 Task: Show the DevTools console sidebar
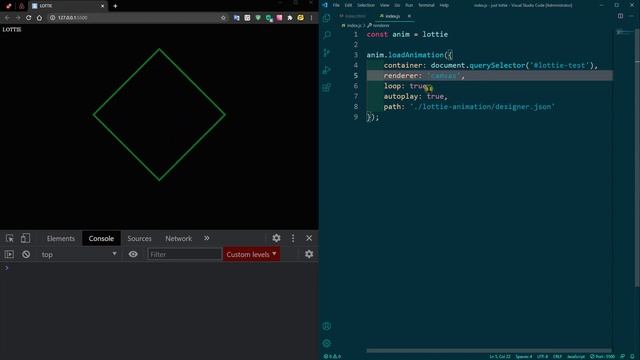[x=9, y=254]
